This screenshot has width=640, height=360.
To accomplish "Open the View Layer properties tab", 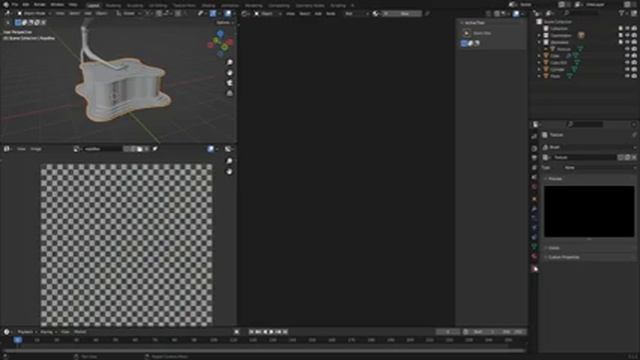I will pos(534,168).
